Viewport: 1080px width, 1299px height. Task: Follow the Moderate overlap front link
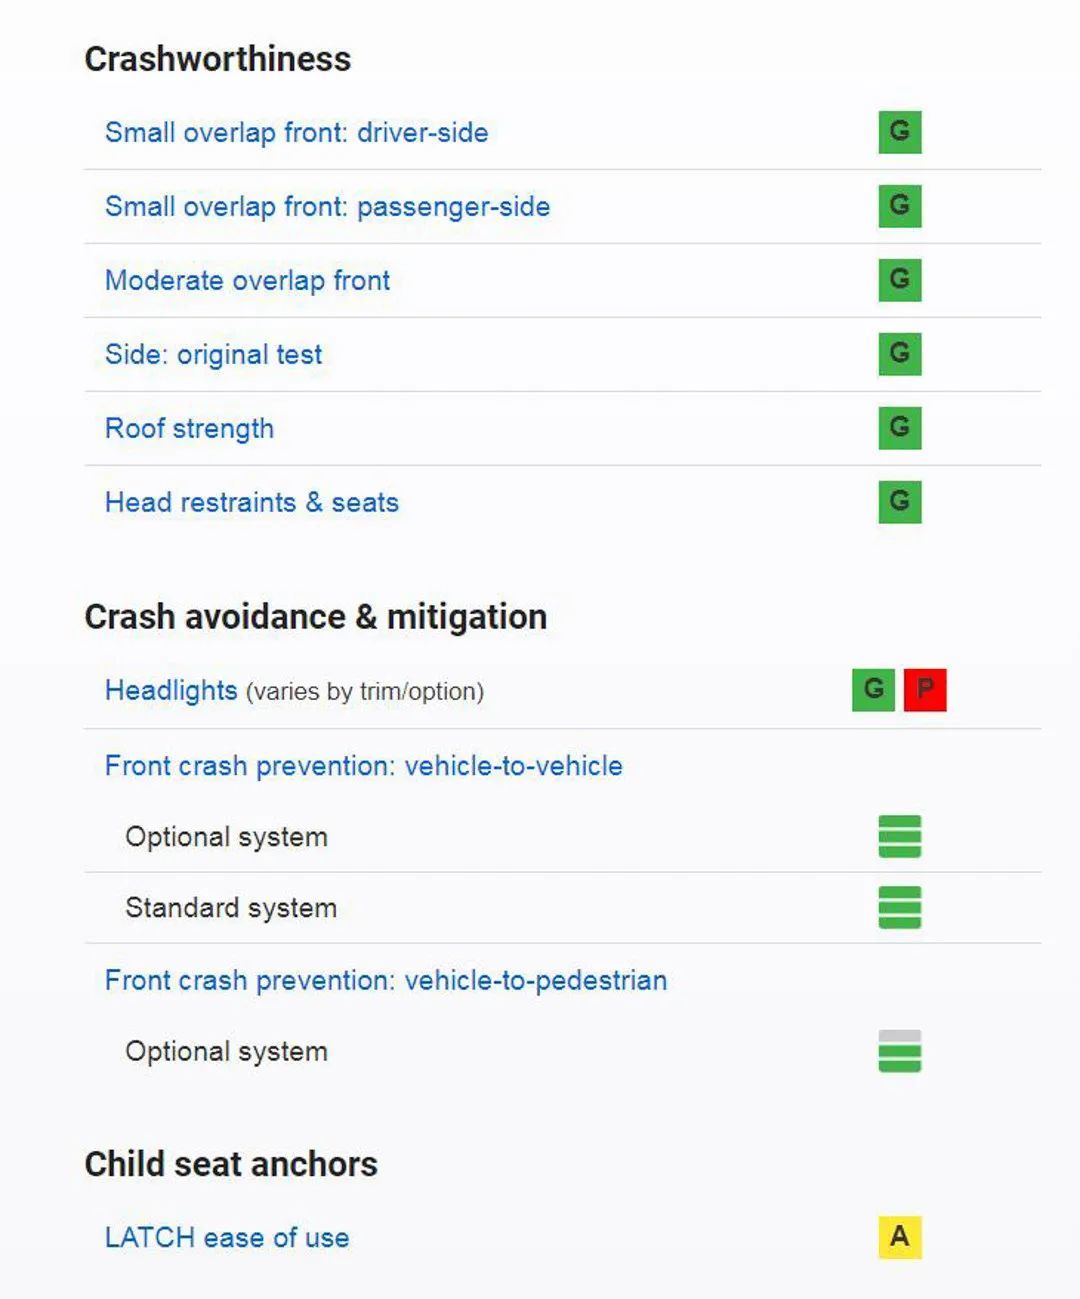click(247, 280)
